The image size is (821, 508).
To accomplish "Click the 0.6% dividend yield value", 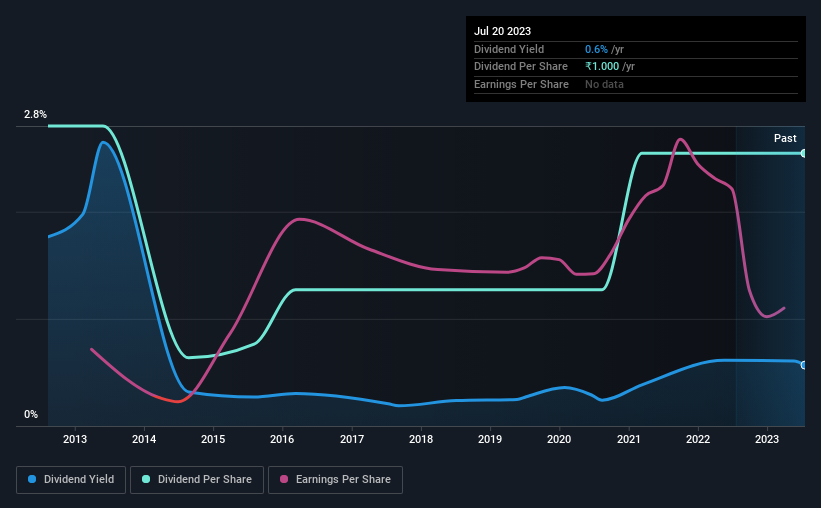I will (596, 49).
